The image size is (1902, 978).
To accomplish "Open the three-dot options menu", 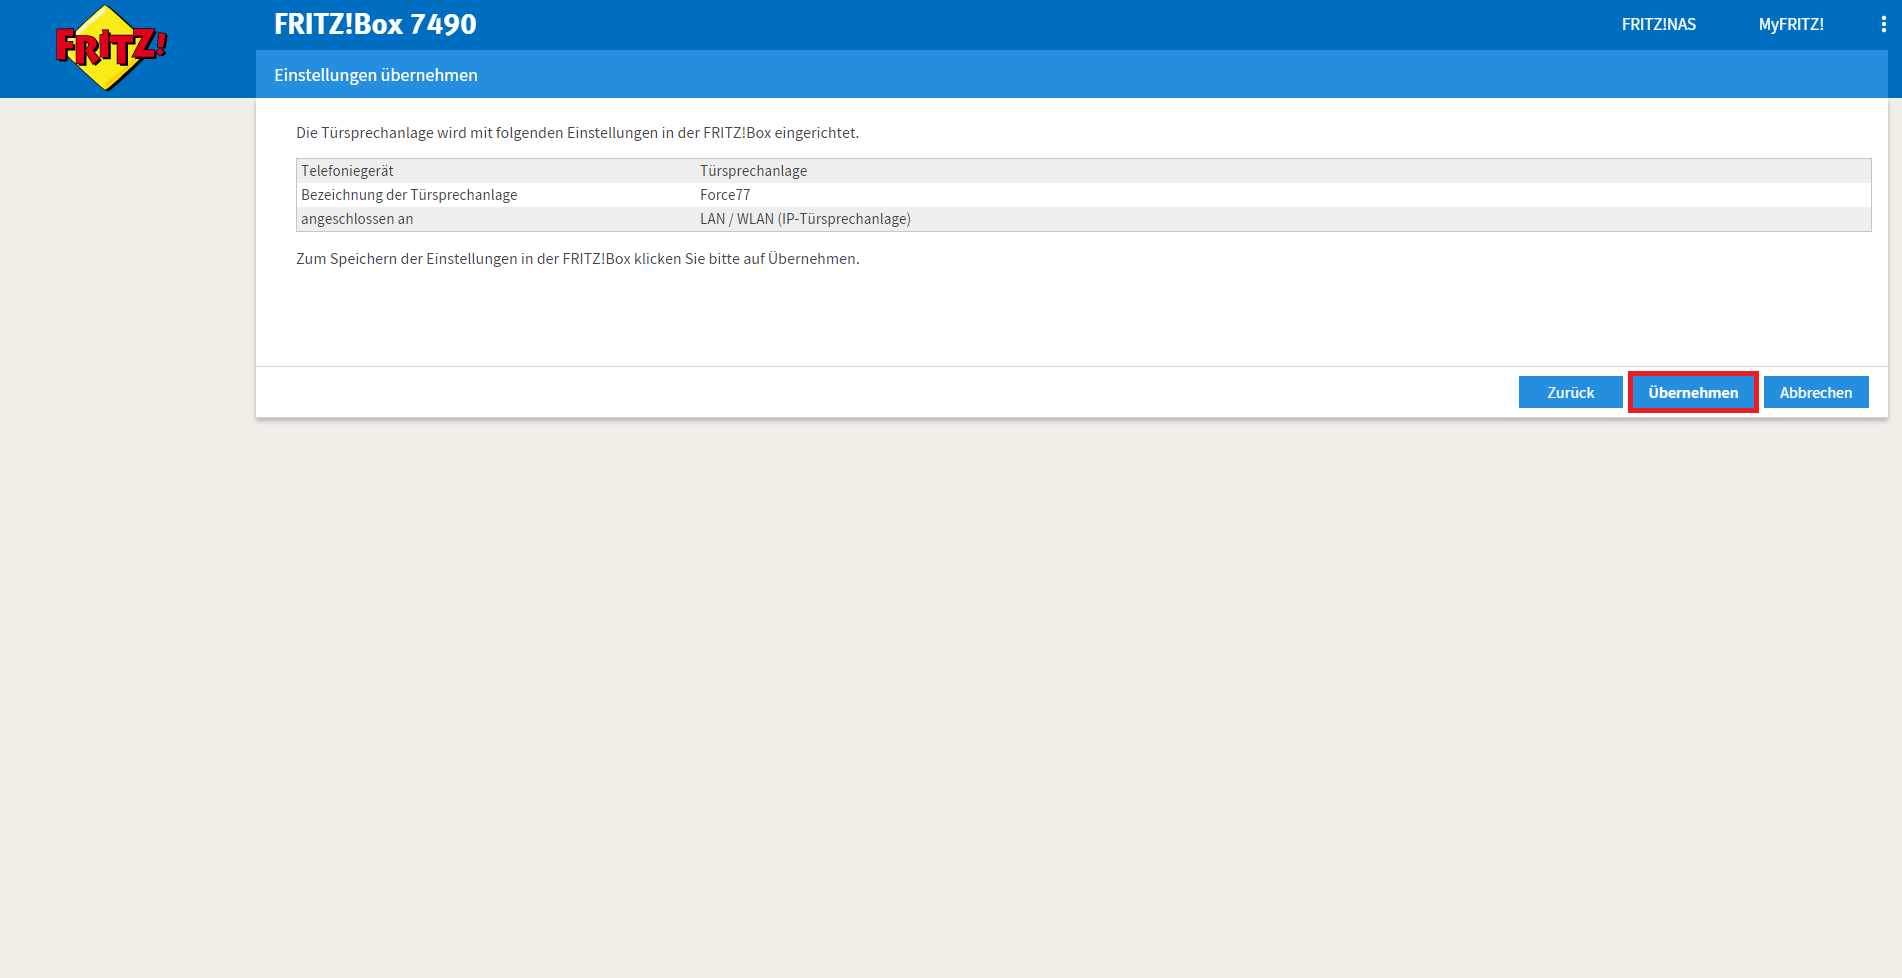I will [1883, 24].
